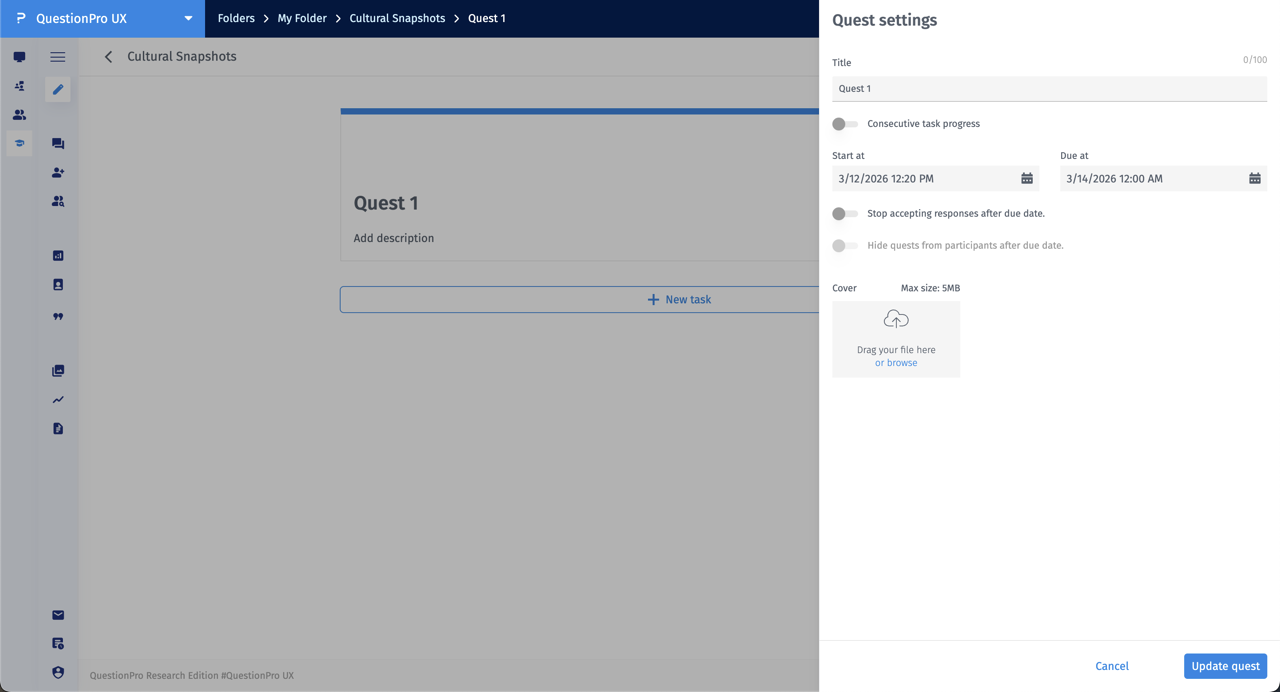Open the analytics chart icon in the sidebar
This screenshot has width=1280, height=692.
coord(57,255)
